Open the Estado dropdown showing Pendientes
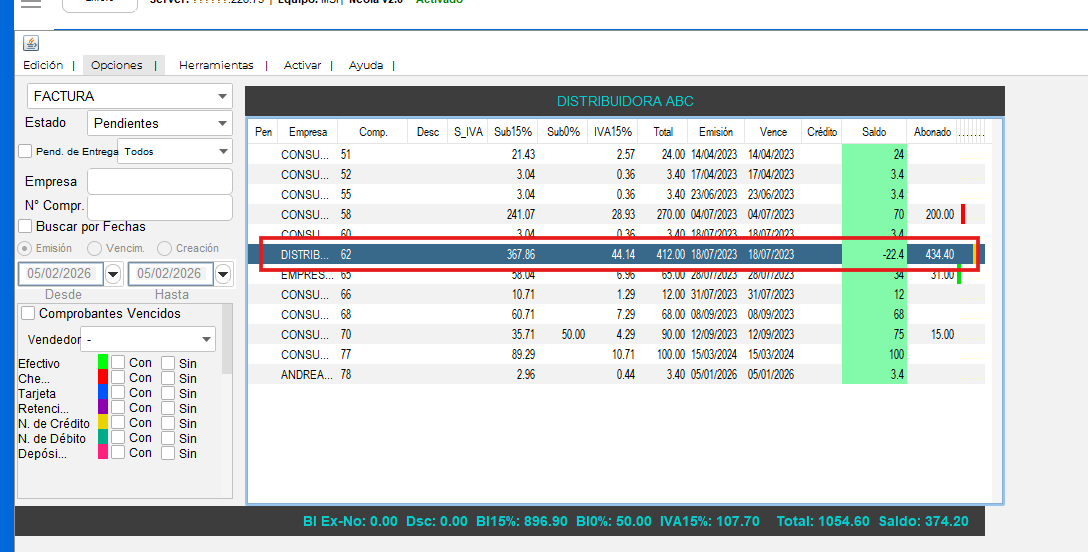Screen dimensions: 1088x552 click(221, 124)
